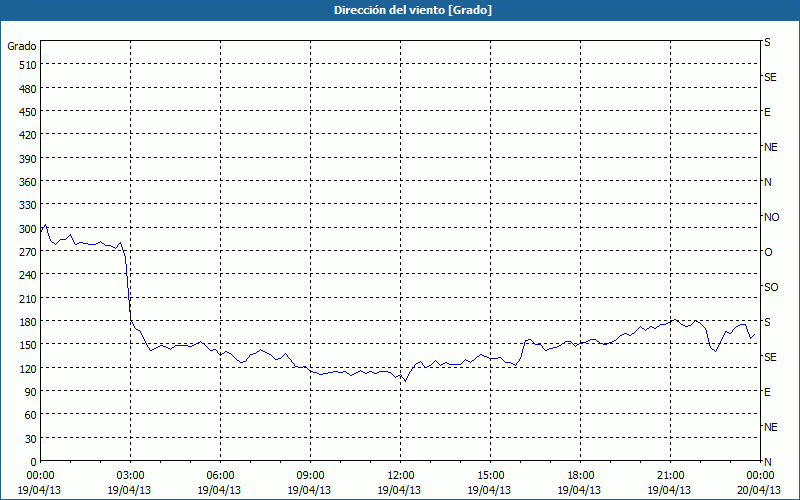Click the 'S' compass label level with 180

pyautogui.click(x=767, y=322)
